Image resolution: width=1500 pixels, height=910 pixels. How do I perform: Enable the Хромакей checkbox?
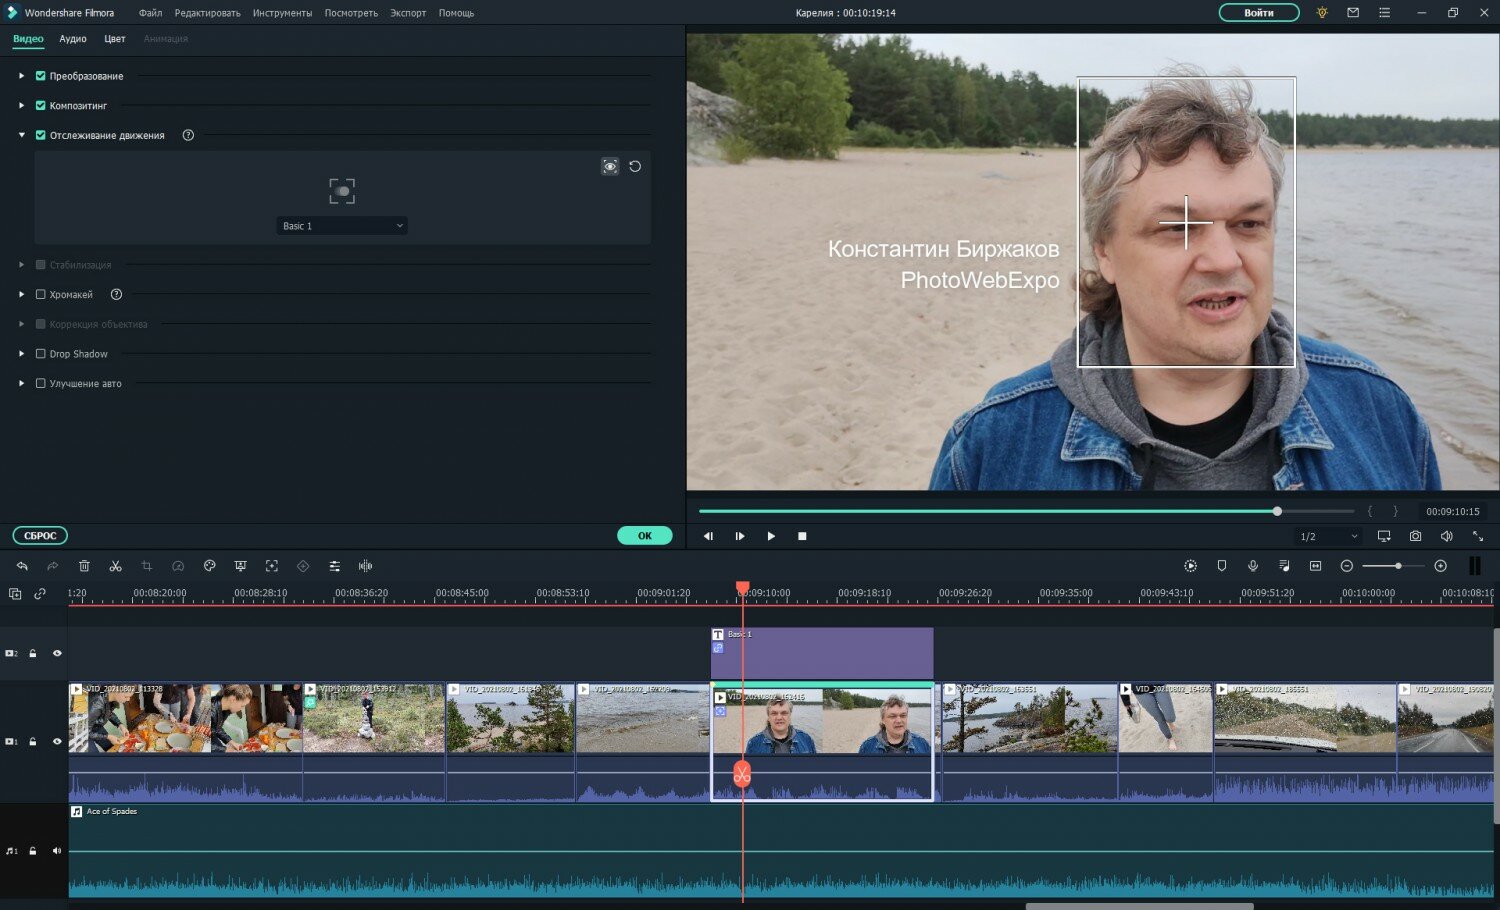pos(41,294)
